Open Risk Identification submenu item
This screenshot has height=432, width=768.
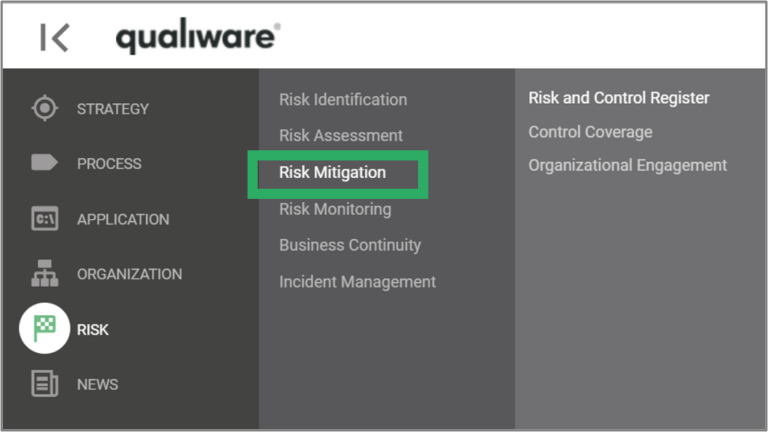pos(343,99)
